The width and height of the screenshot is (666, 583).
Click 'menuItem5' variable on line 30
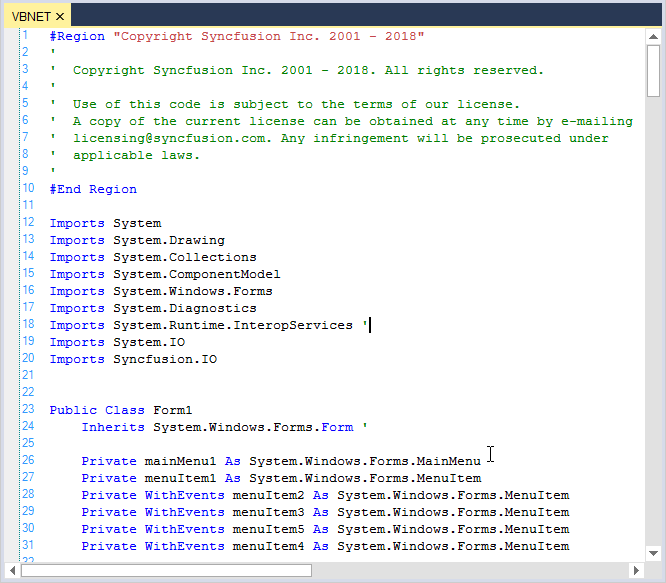(x=268, y=529)
